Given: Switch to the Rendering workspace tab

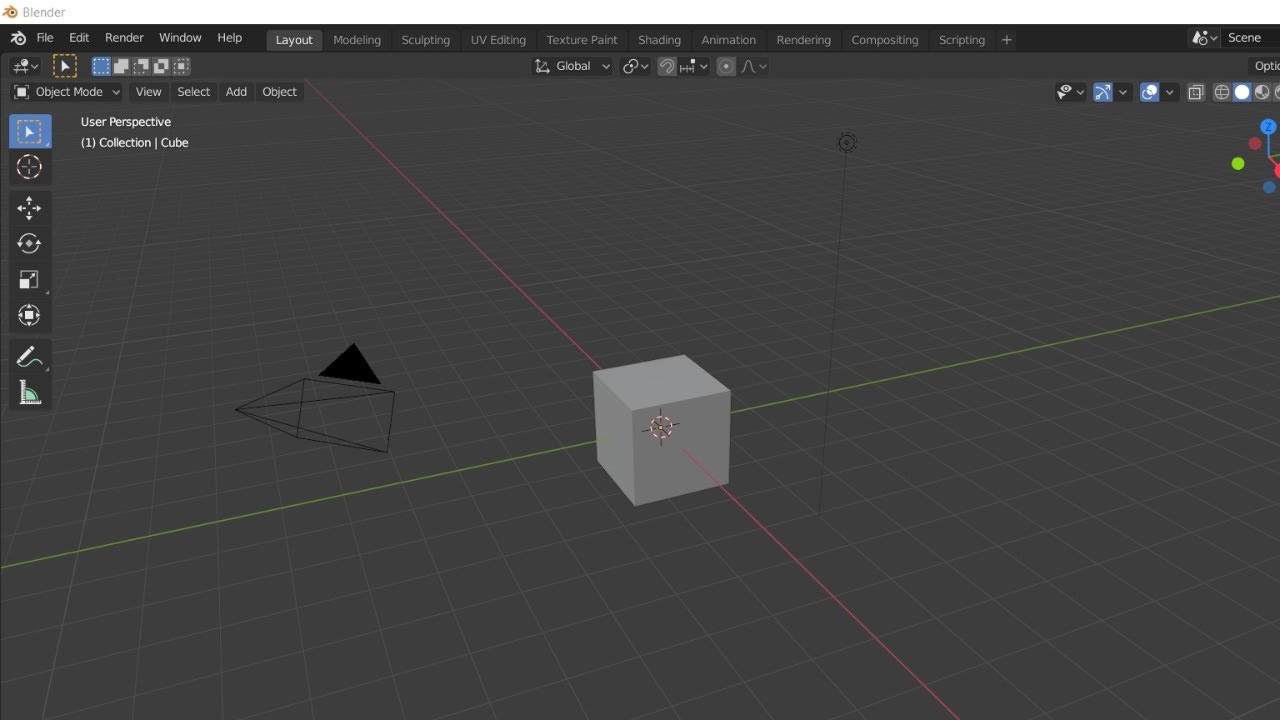Looking at the screenshot, I should point(803,40).
